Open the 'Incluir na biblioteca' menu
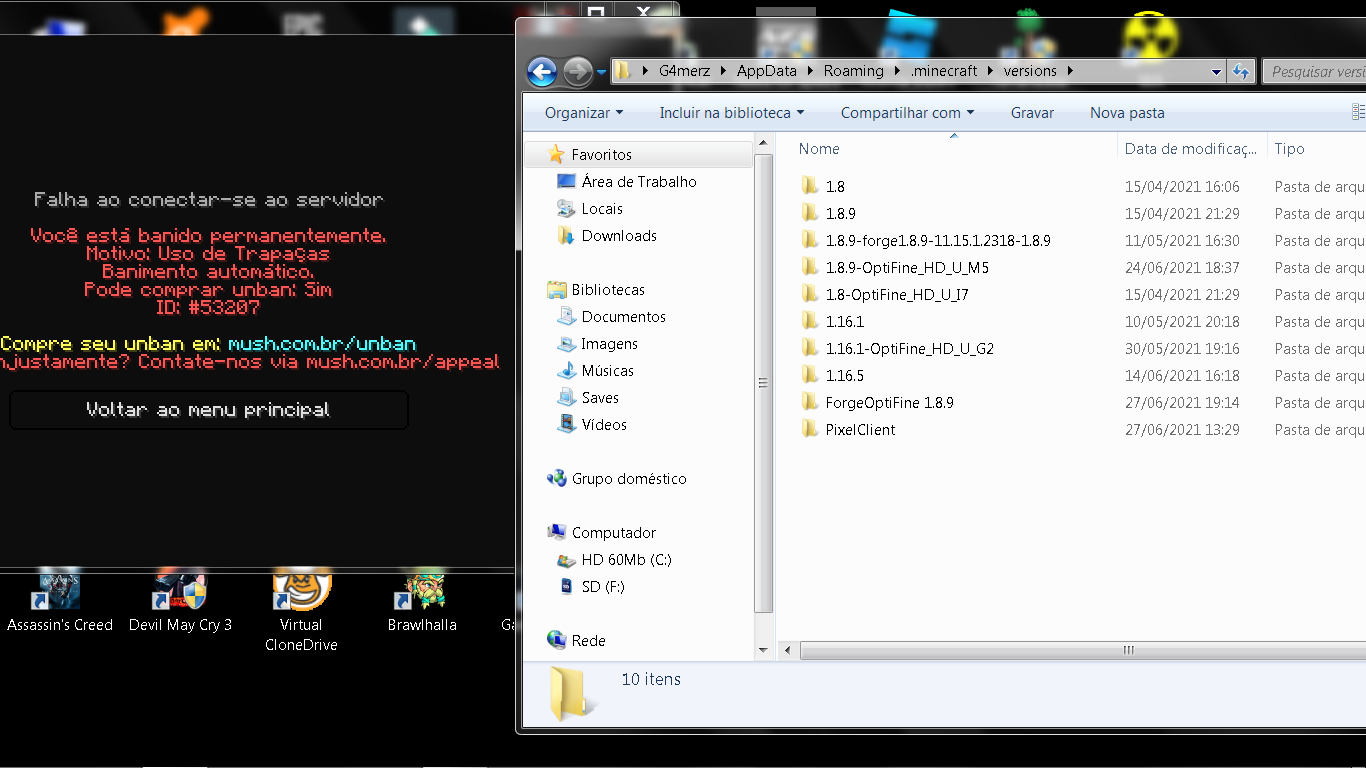The width and height of the screenshot is (1366, 768). 731,113
